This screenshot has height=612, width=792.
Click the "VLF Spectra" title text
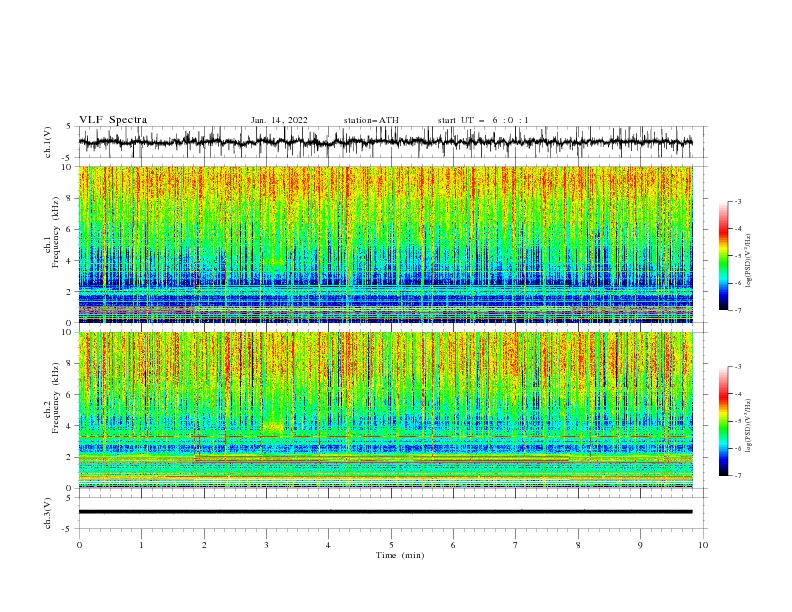pos(113,120)
